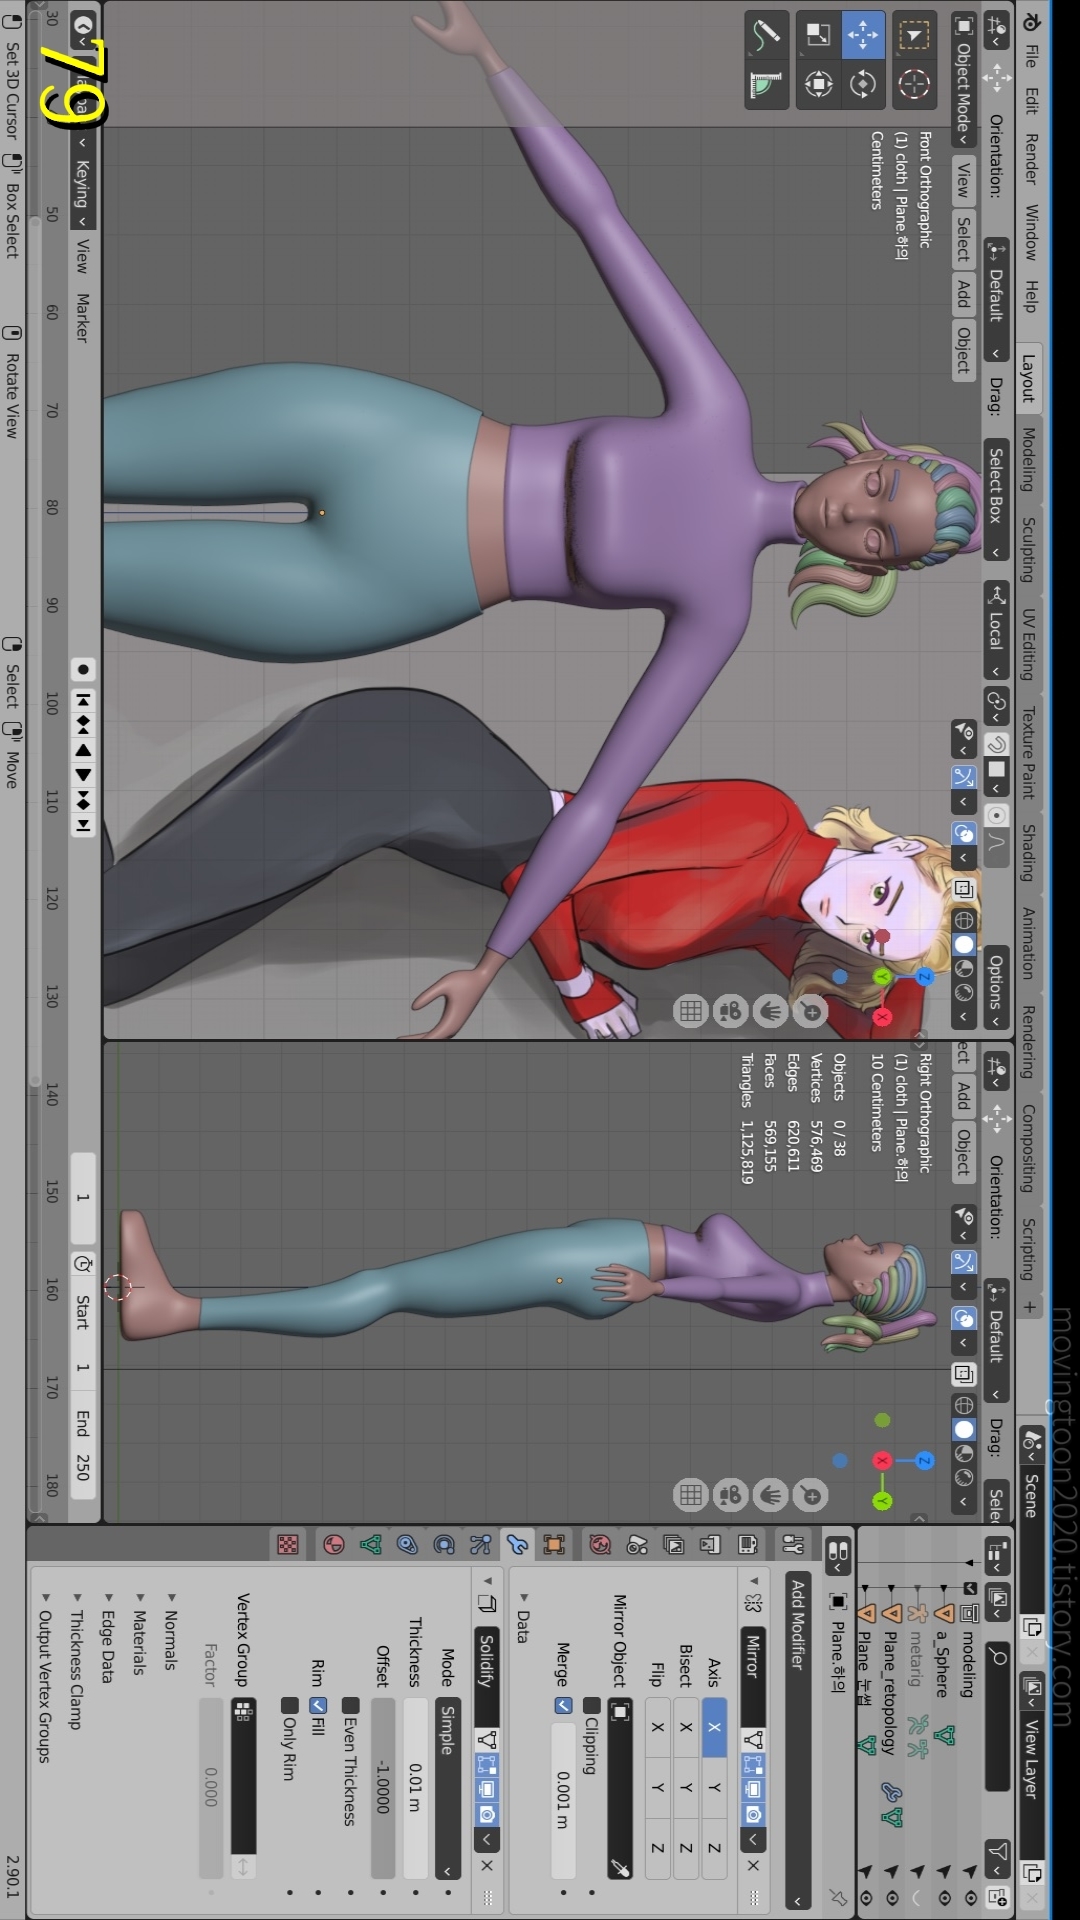The width and height of the screenshot is (1080, 1920).
Task: Toggle X-Ray in left viewport header
Action: [964, 888]
